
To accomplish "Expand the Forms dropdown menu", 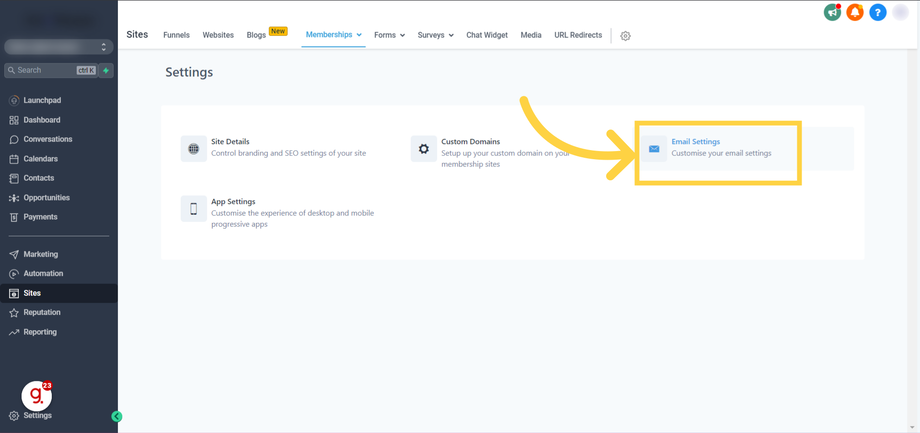I will tap(390, 35).
